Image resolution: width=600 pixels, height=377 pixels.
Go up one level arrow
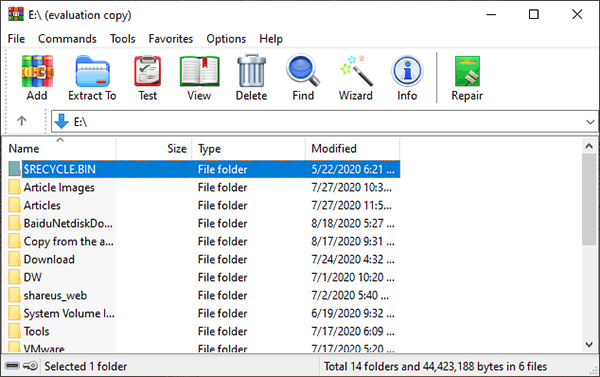(x=22, y=121)
